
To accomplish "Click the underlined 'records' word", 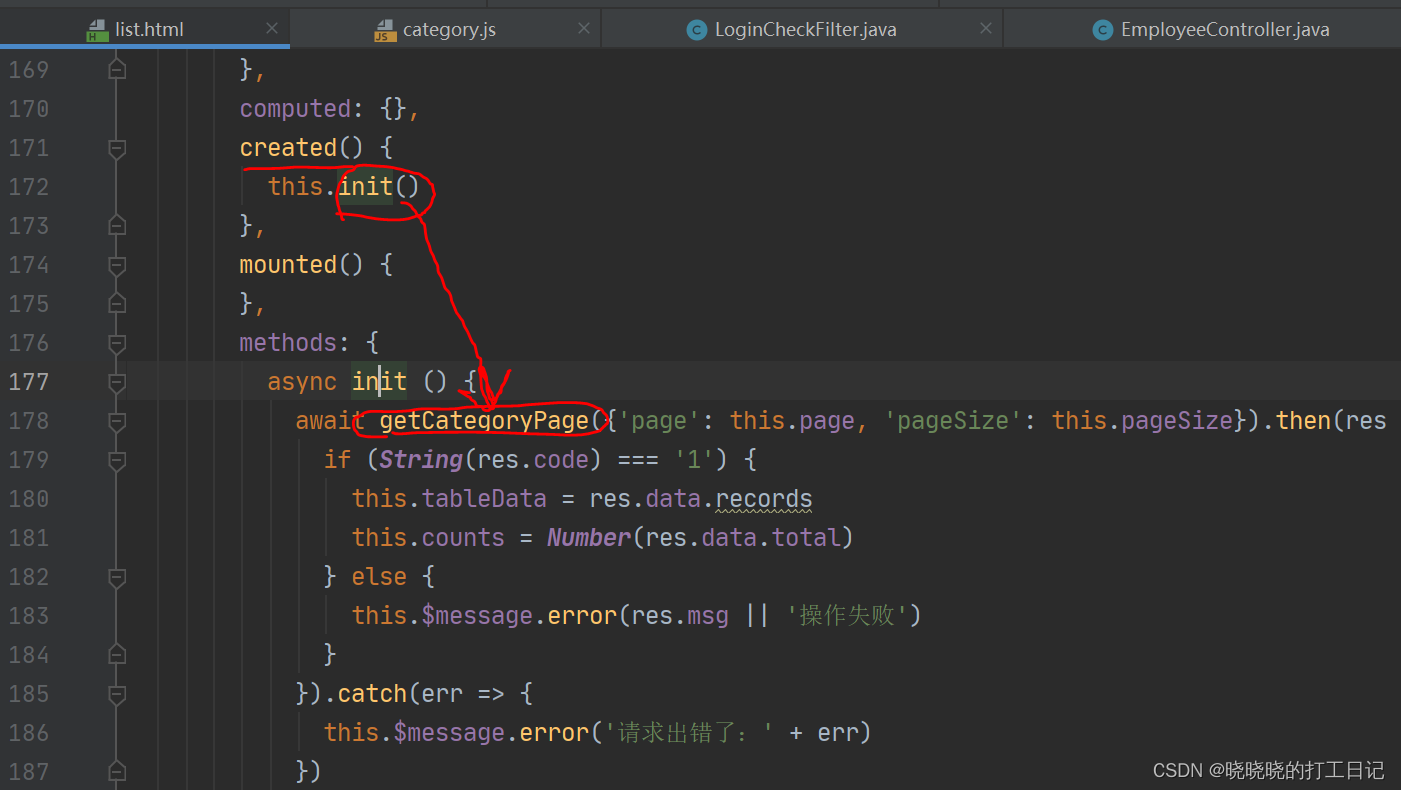I will pyautogui.click(x=764, y=499).
